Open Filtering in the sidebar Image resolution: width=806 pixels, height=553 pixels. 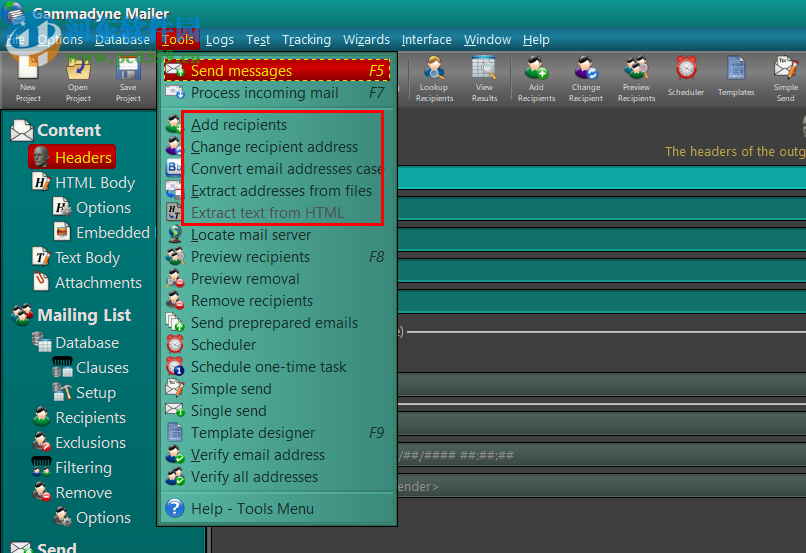coord(72,468)
